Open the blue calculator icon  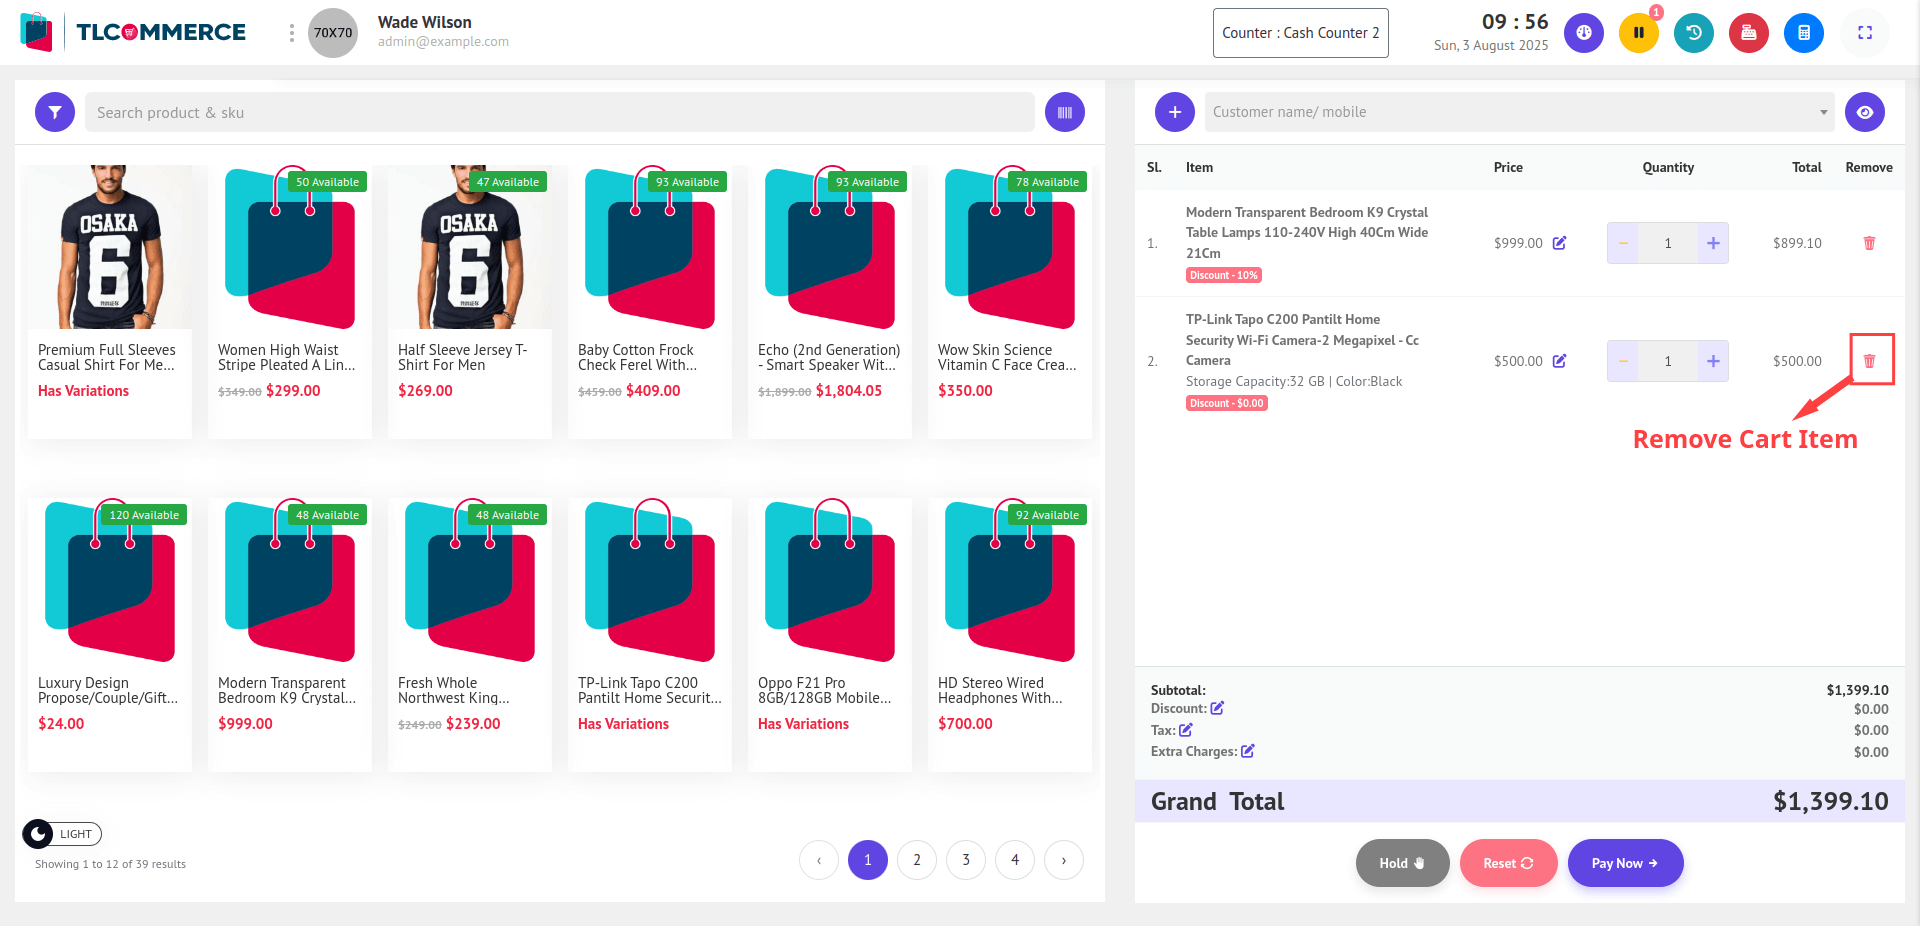[1803, 33]
